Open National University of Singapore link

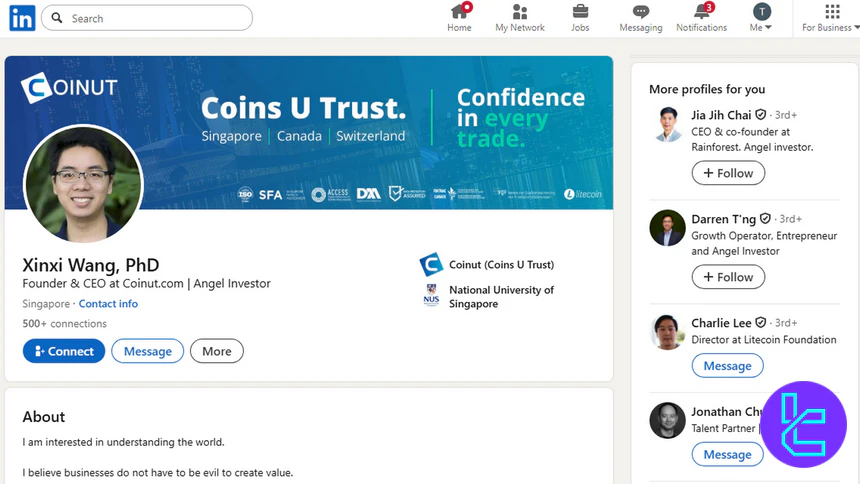501,297
